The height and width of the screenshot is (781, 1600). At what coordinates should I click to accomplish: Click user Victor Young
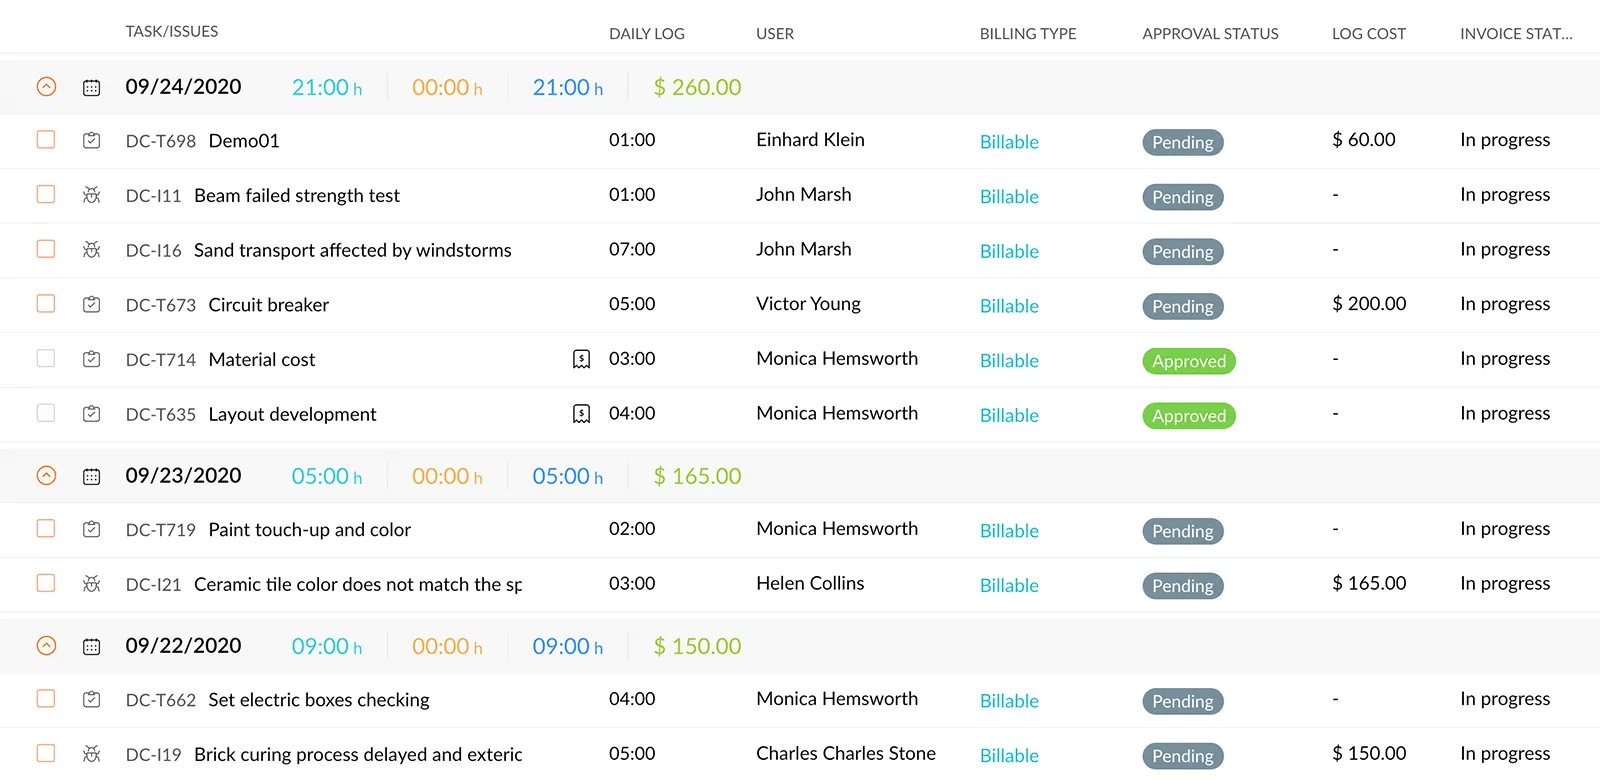pyautogui.click(x=808, y=304)
